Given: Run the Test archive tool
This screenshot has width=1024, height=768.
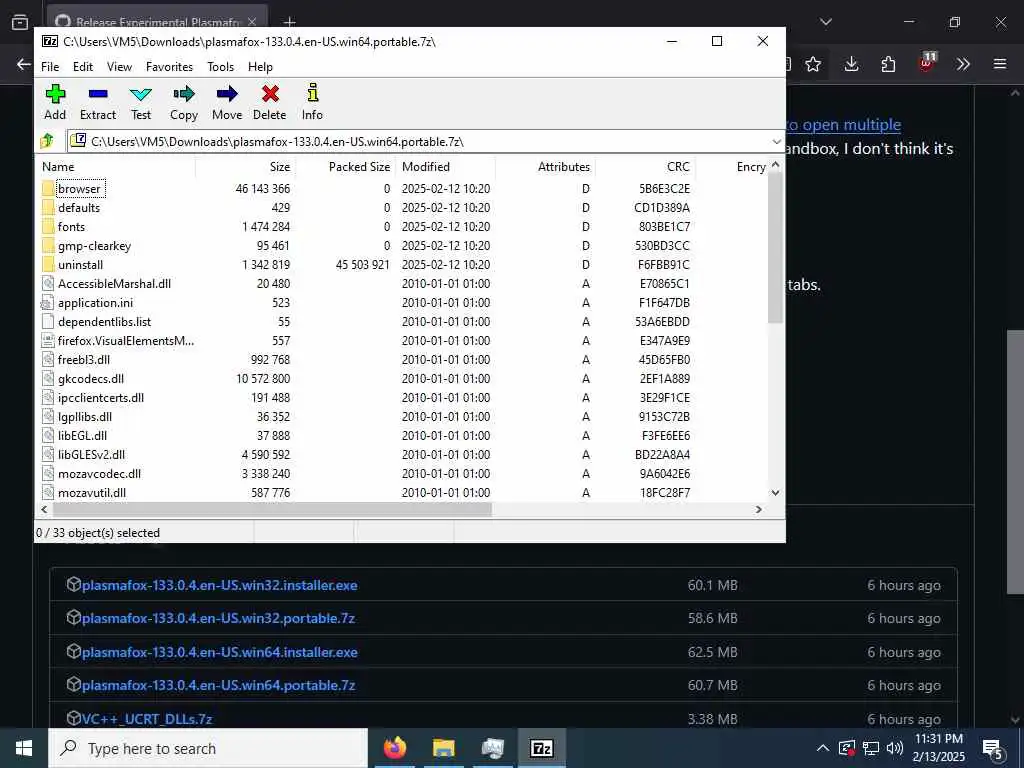Looking at the screenshot, I should tap(140, 94).
